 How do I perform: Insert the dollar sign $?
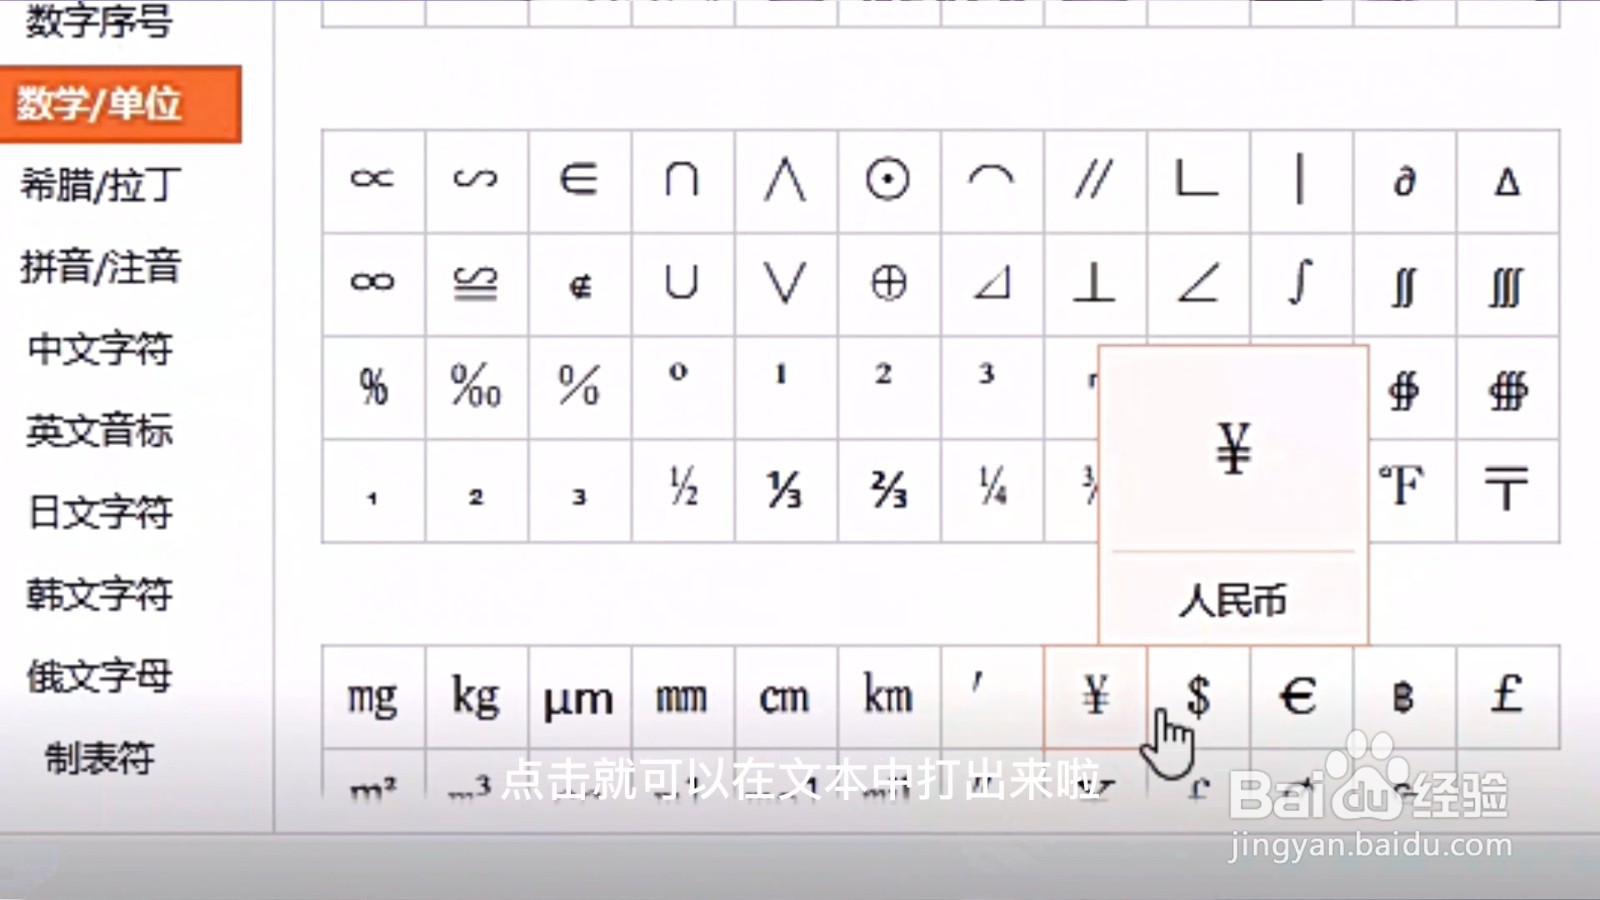(1197, 697)
